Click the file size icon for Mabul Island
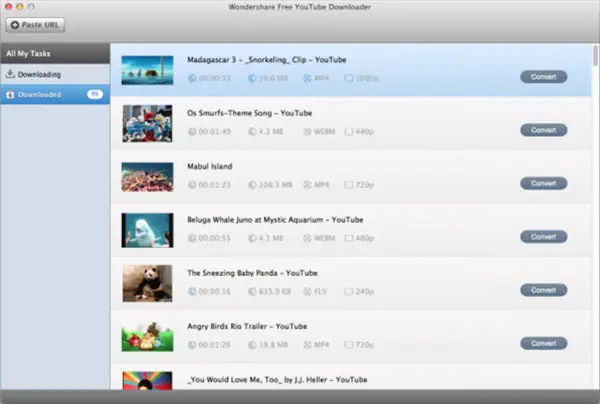This screenshot has height=404, width=600. click(252, 185)
